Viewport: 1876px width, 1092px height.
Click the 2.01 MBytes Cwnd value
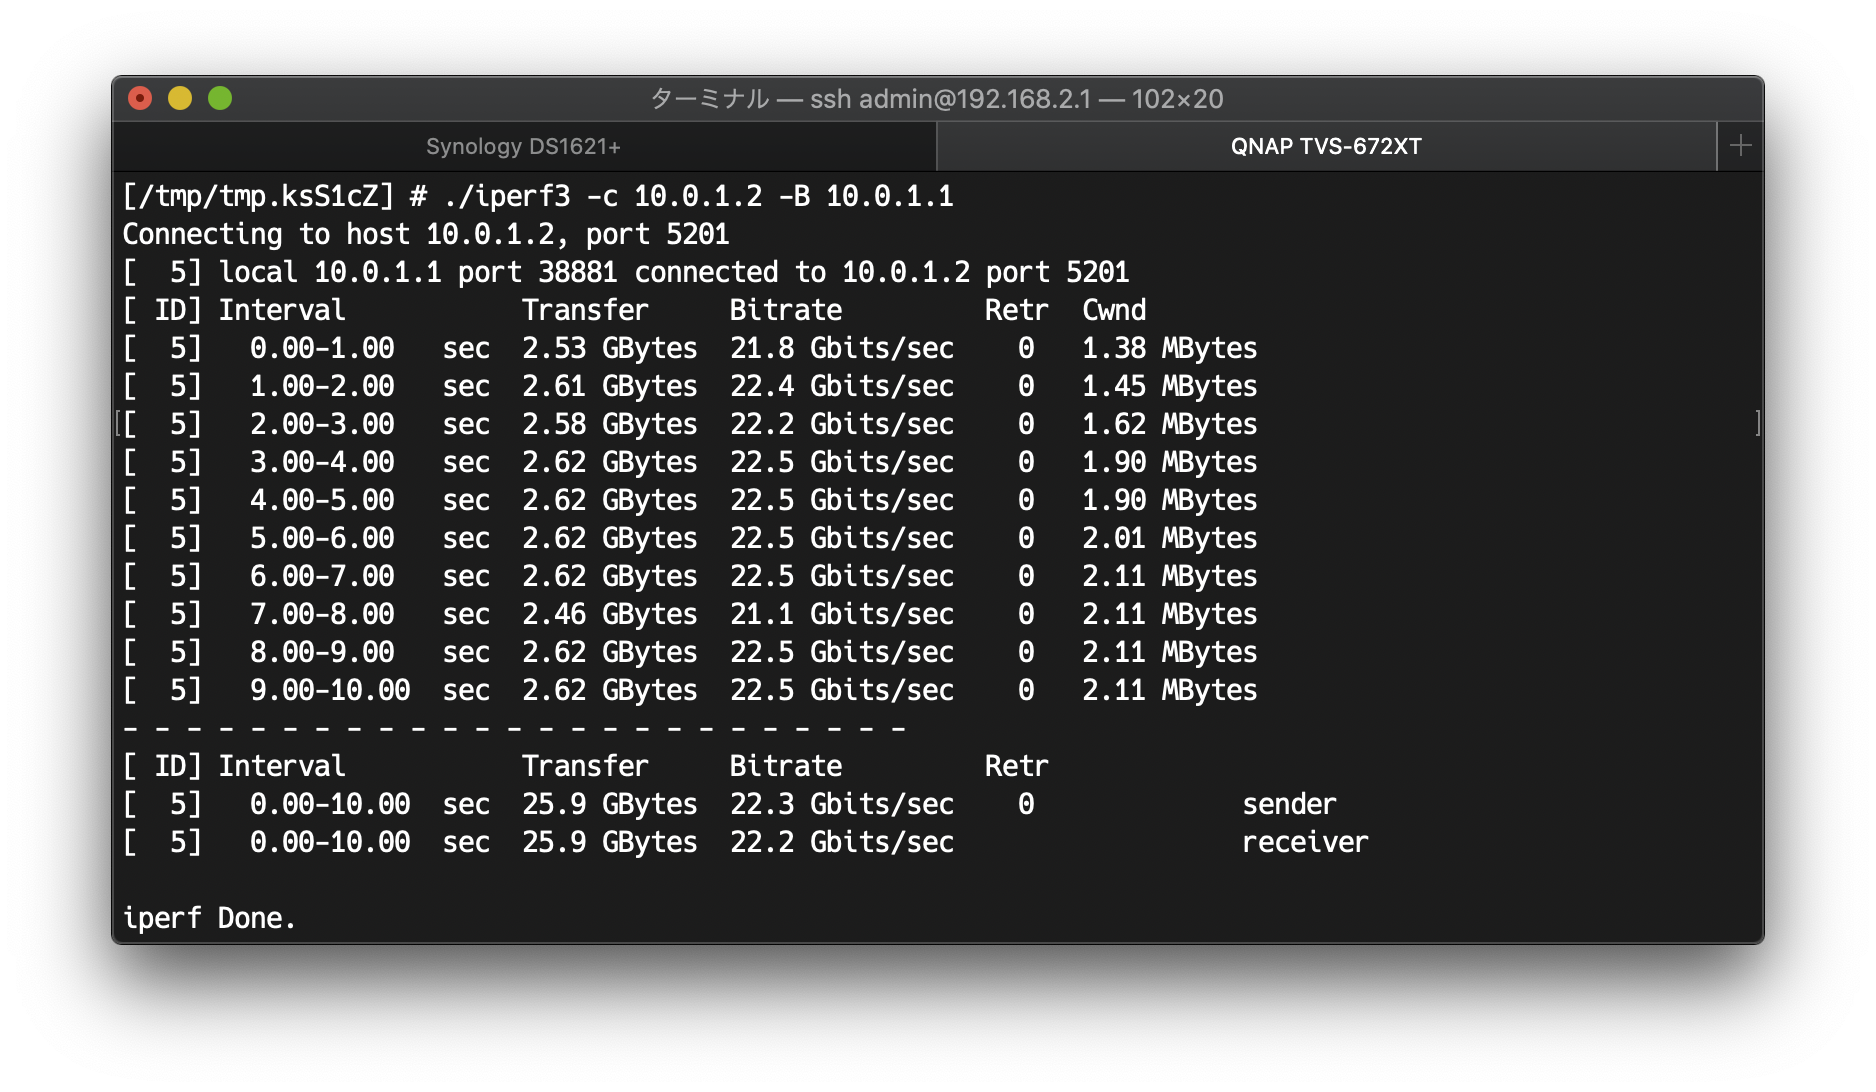click(x=1170, y=538)
